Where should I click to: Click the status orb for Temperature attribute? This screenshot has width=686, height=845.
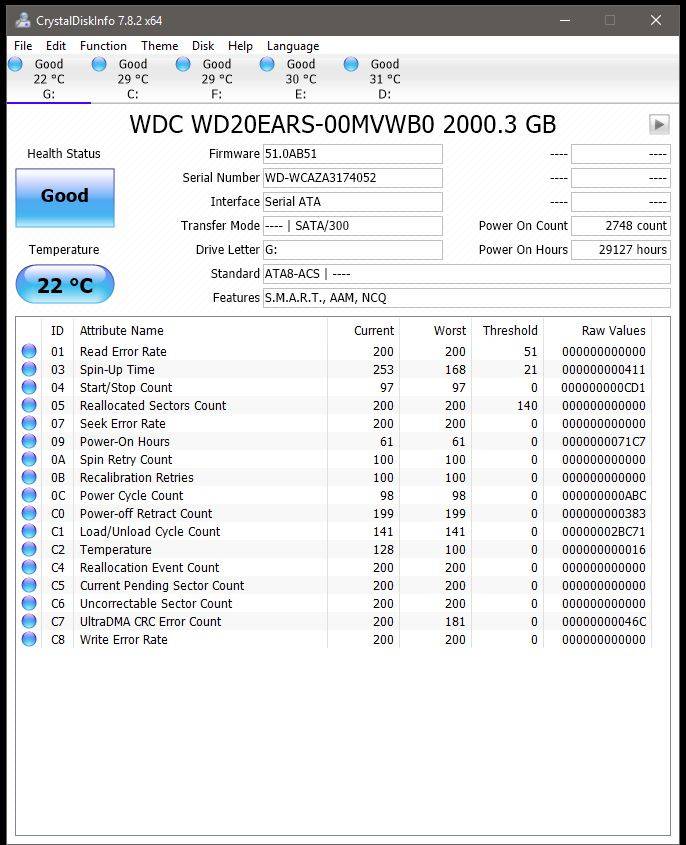pos(29,549)
